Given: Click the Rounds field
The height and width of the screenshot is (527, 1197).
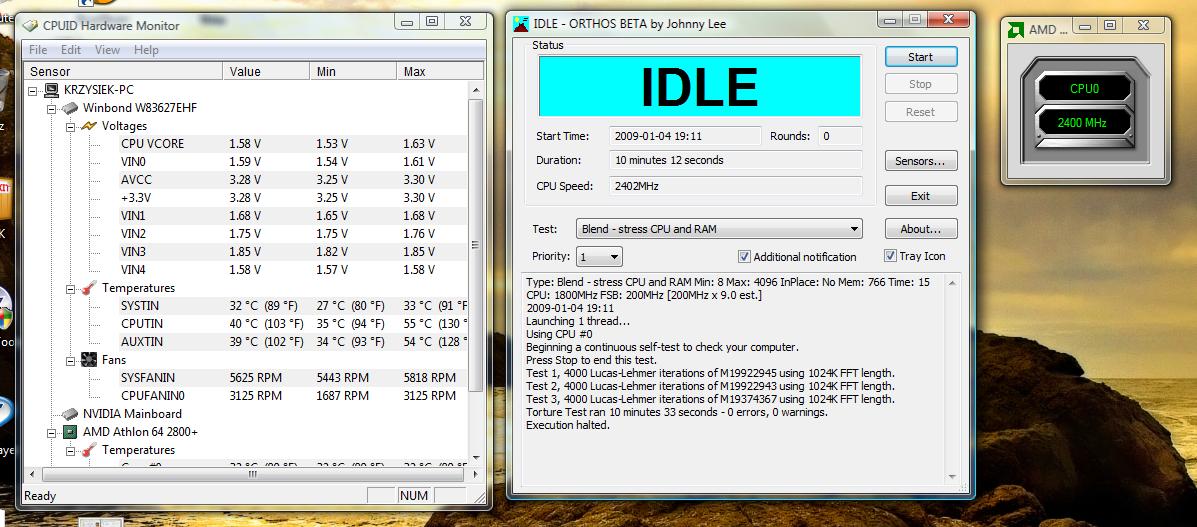Looking at the screenshot, I should 840,136.
